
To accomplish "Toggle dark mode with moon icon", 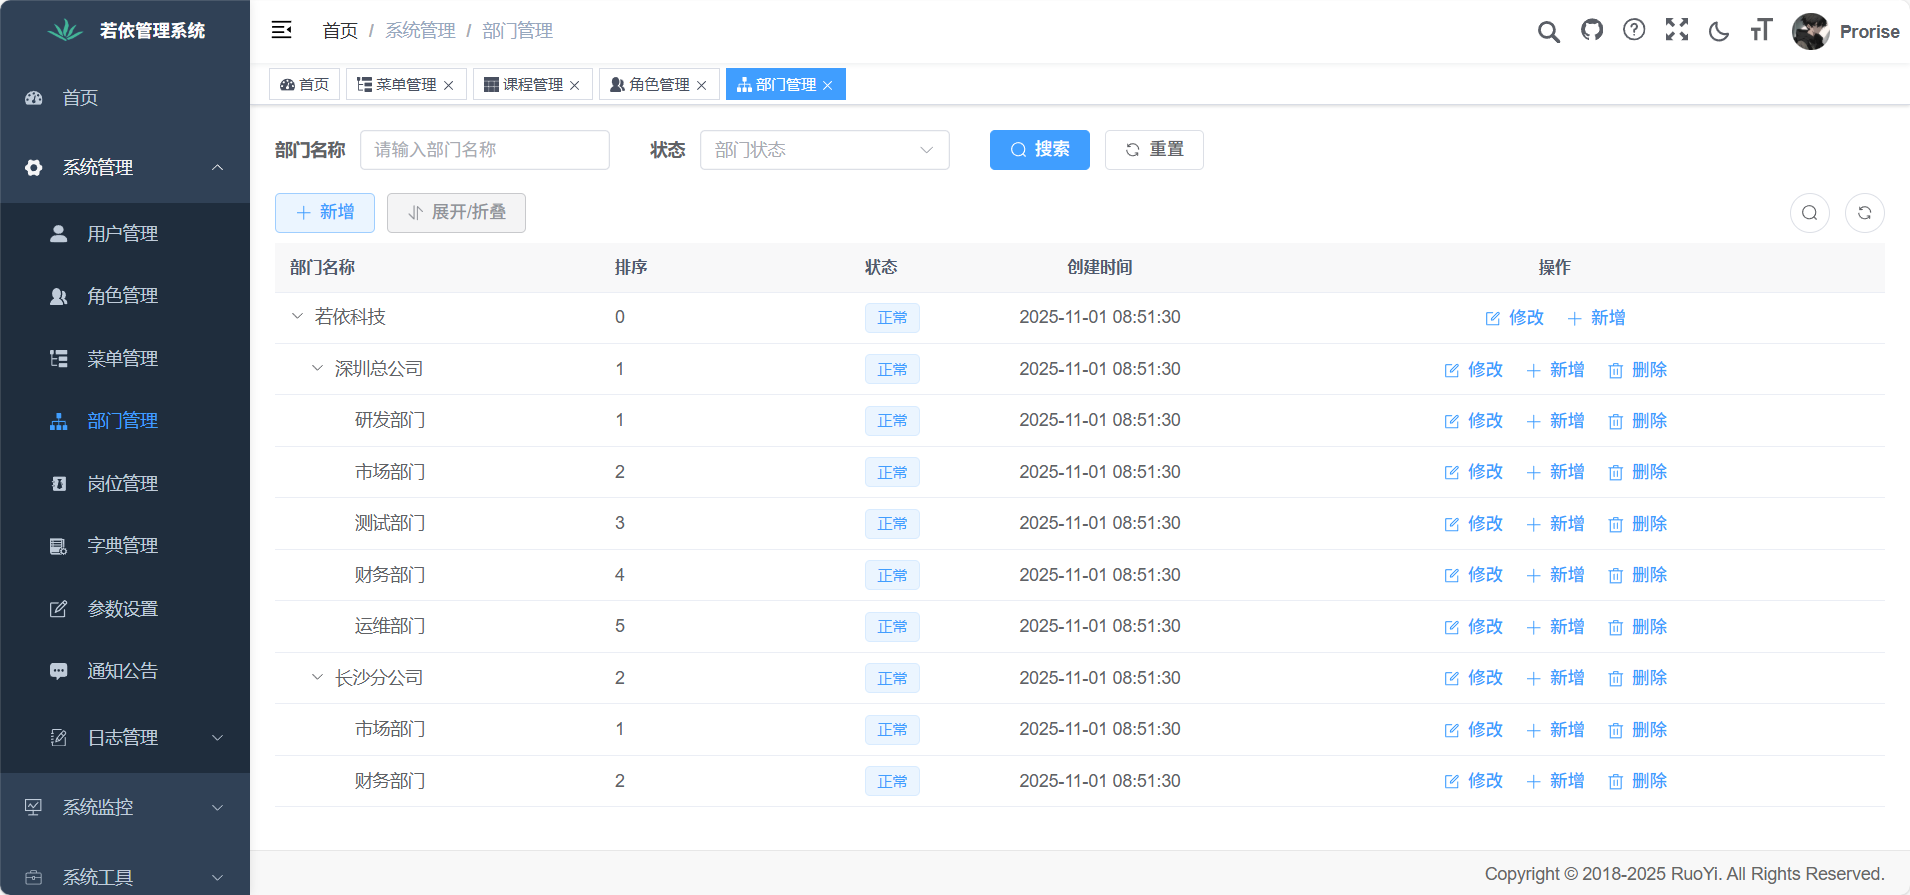I will point(1719,31).
